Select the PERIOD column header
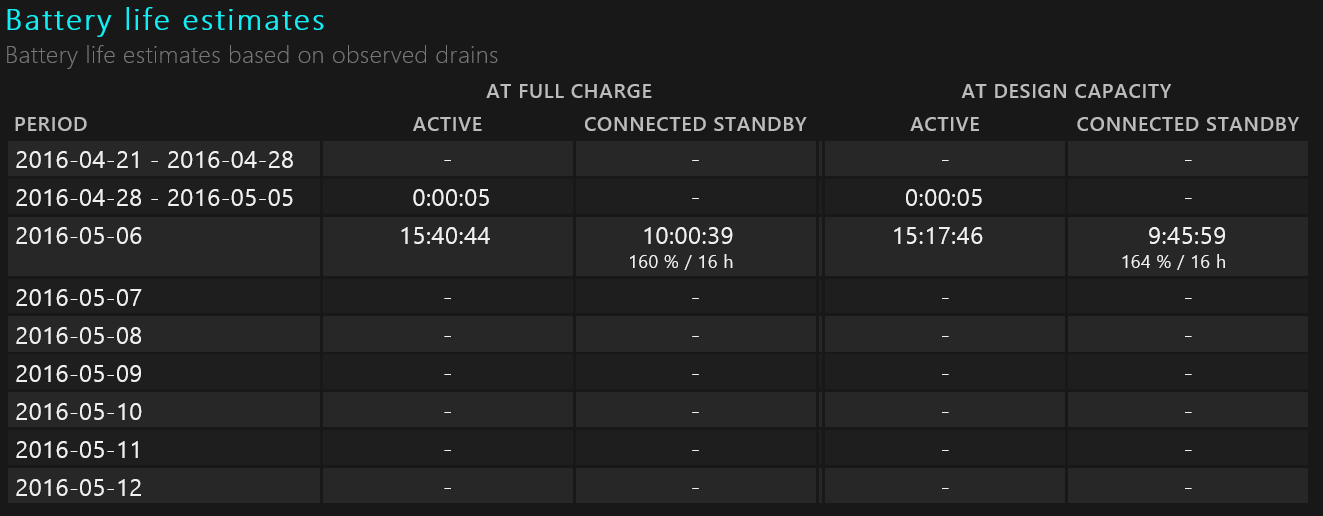This screenshot has height=516, width=1323. click(51, 124)
